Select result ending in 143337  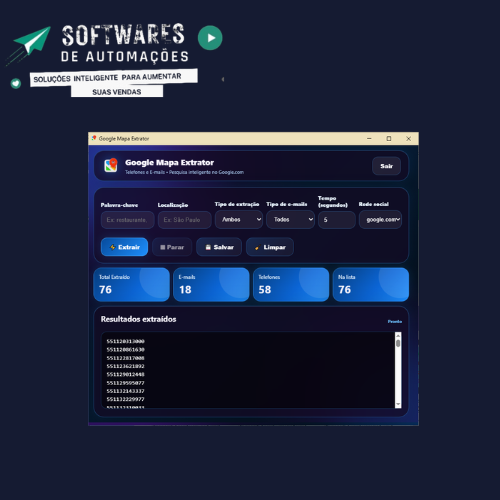pyautogui.click(x=125, y=391)
